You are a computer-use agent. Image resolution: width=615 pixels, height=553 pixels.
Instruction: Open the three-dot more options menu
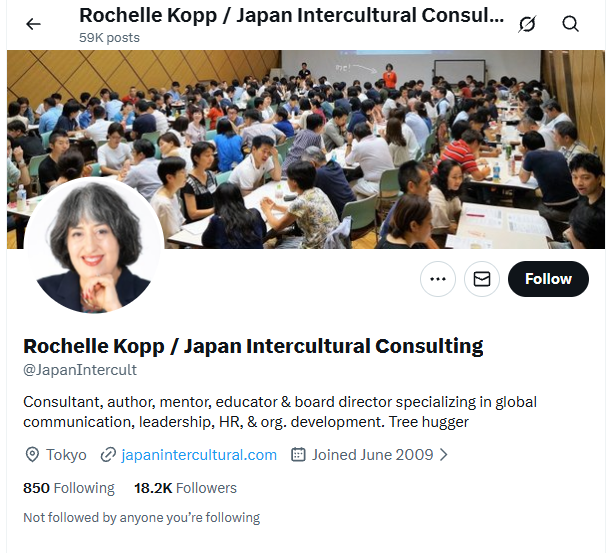(438, 279)
